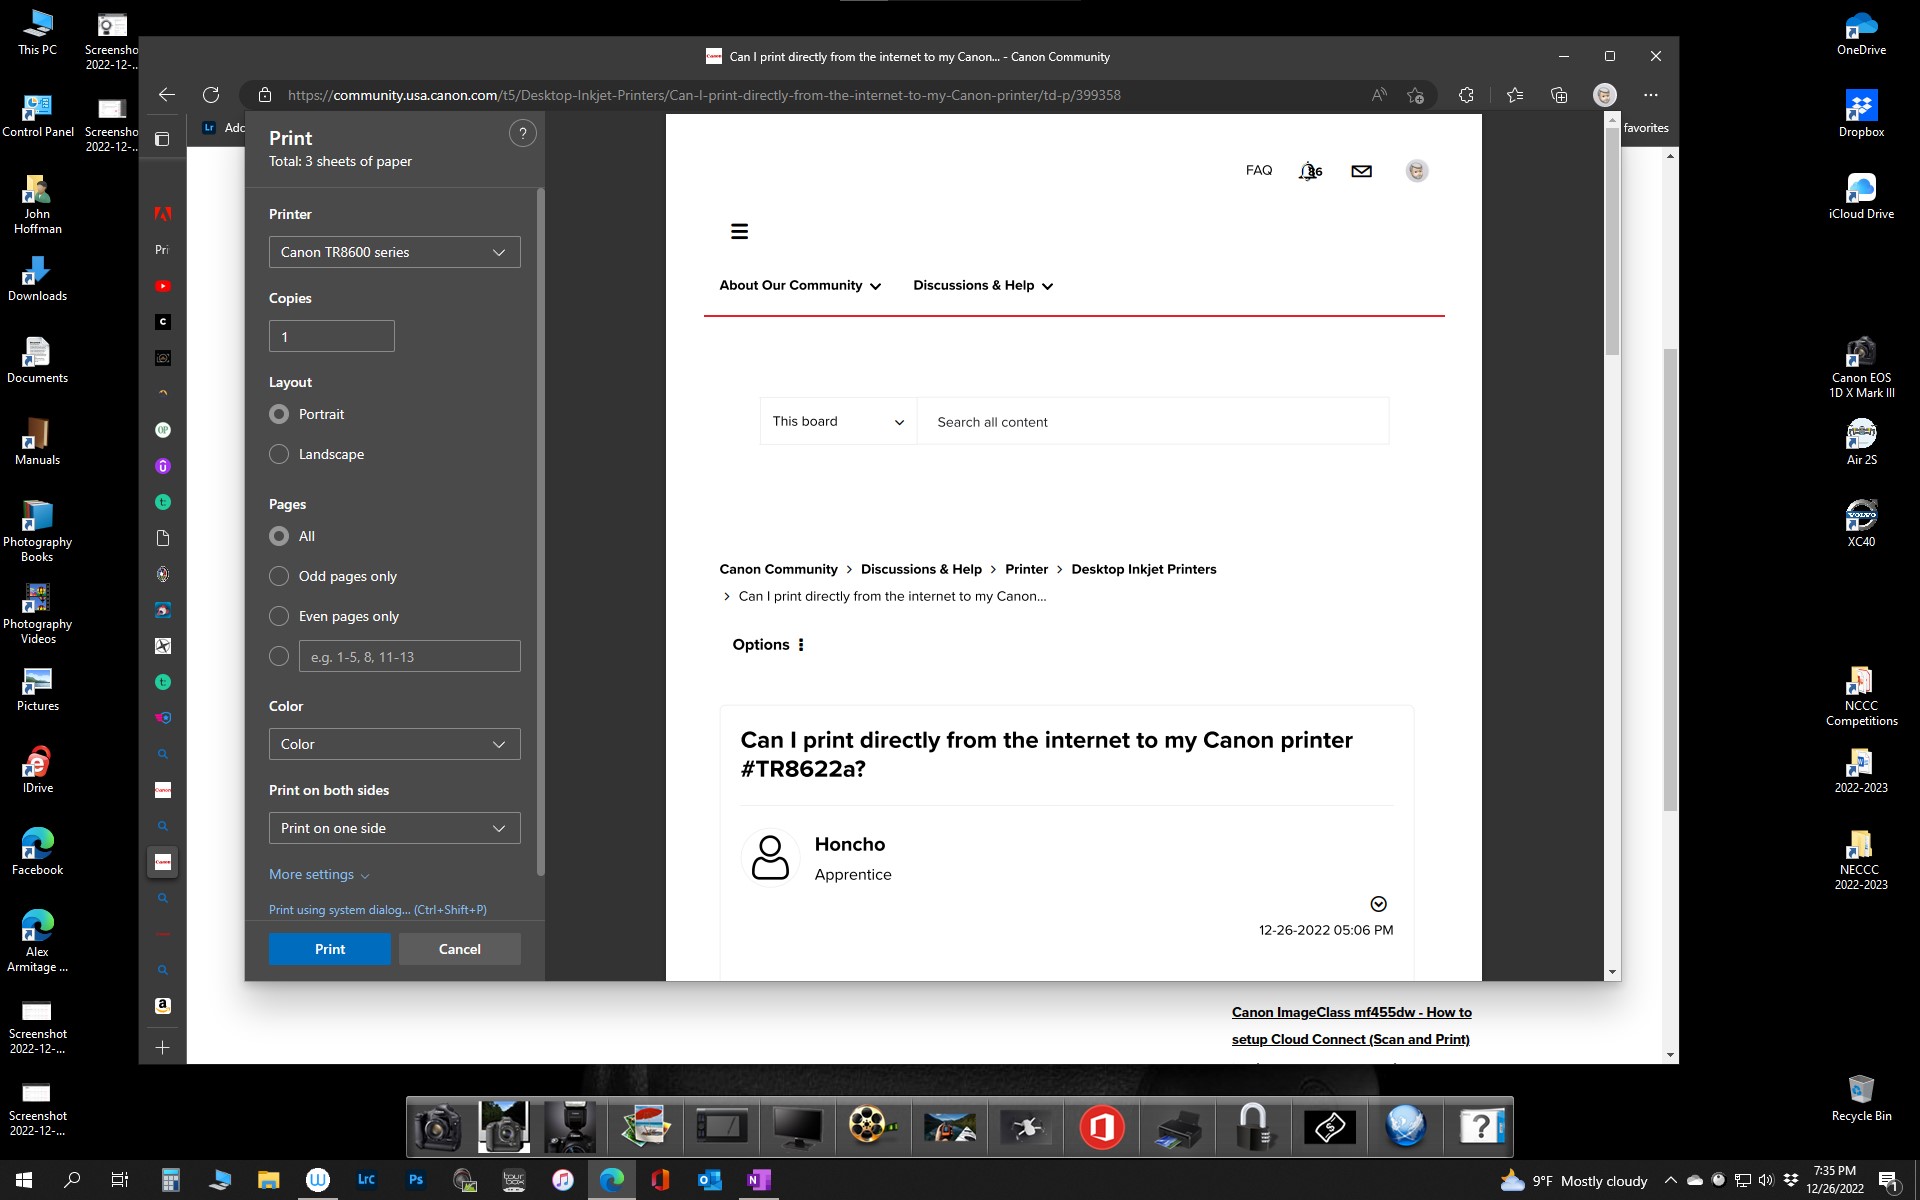Open the browser extensions puzzle icon
The height and width of the screenshot is (1200, 1920).
[x=1466, y=95]
